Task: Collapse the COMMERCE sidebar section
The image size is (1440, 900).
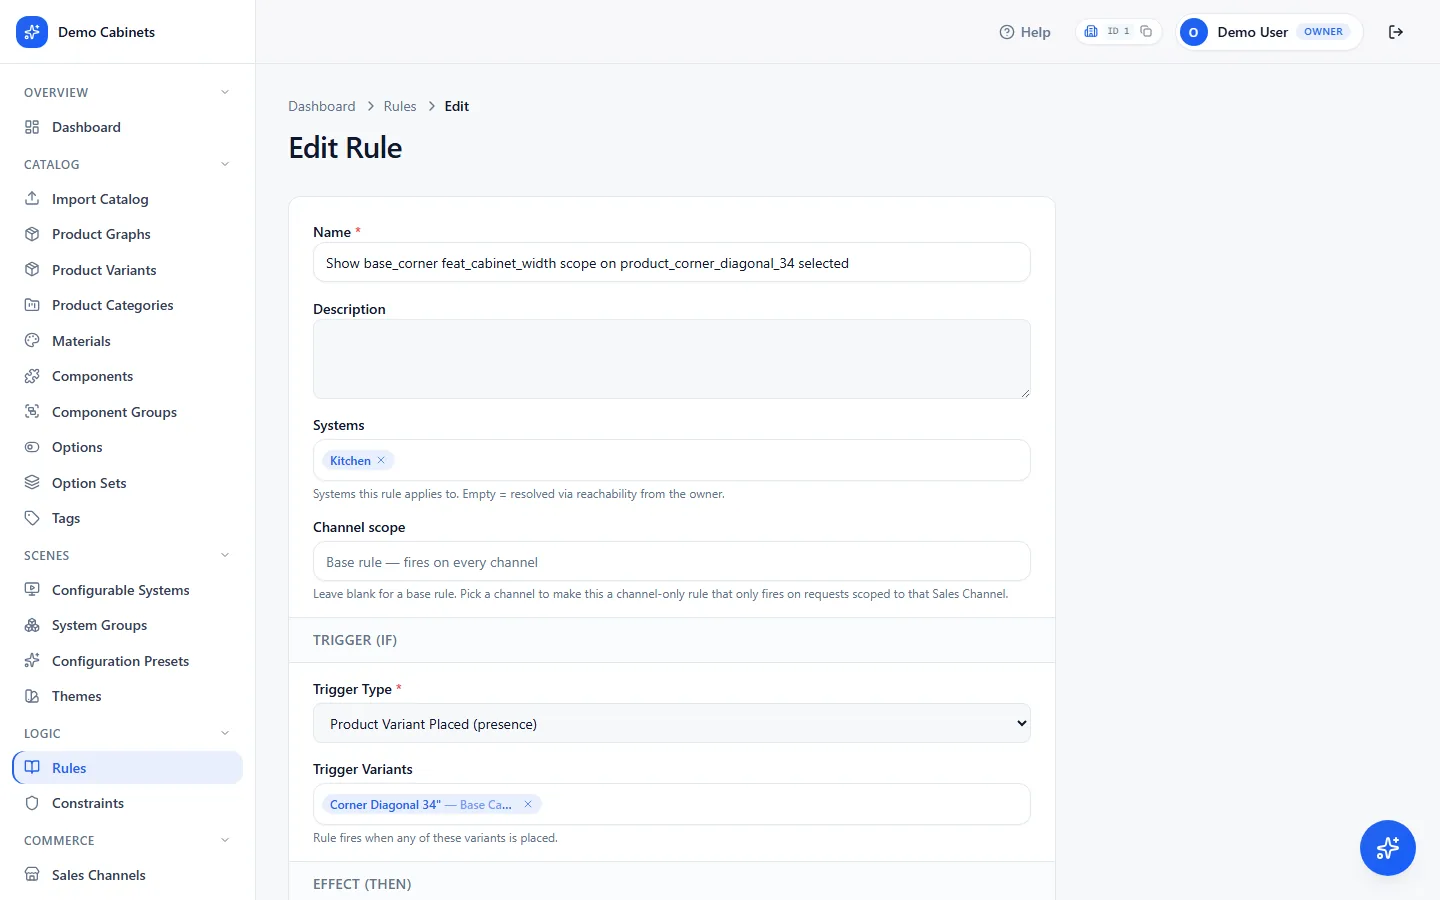Action: click(225, 840)
